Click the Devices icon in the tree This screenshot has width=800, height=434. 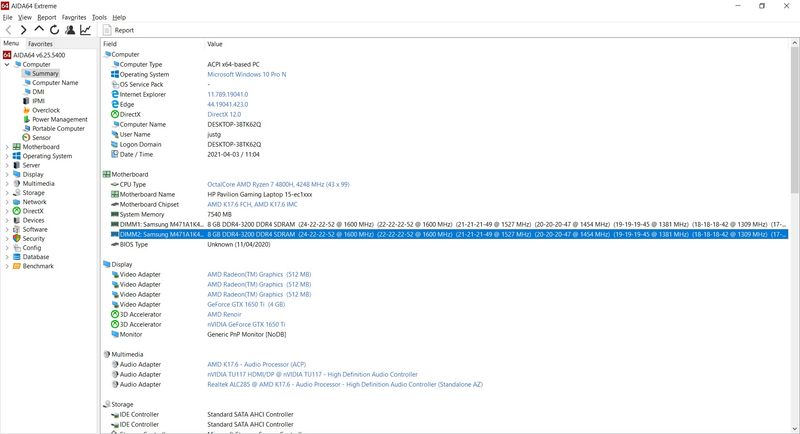click(16, 220)
